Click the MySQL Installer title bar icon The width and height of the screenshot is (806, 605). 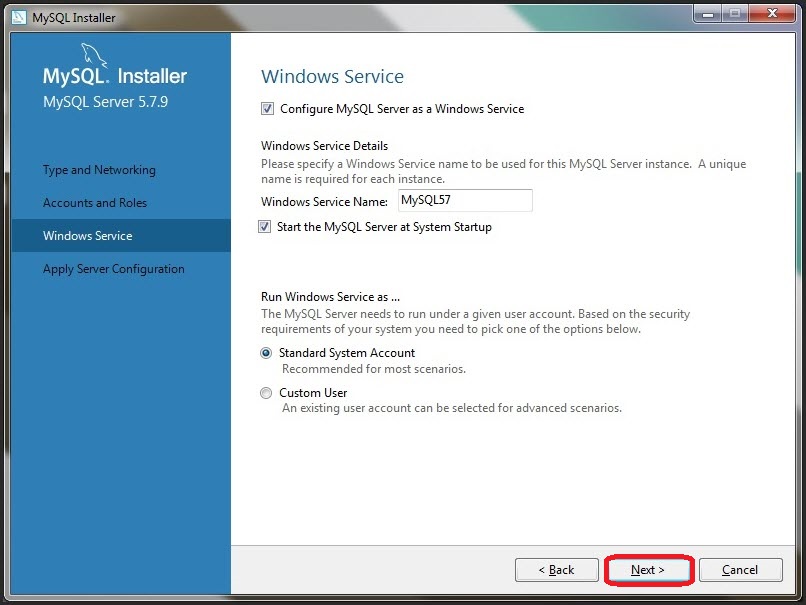(19, 17)
